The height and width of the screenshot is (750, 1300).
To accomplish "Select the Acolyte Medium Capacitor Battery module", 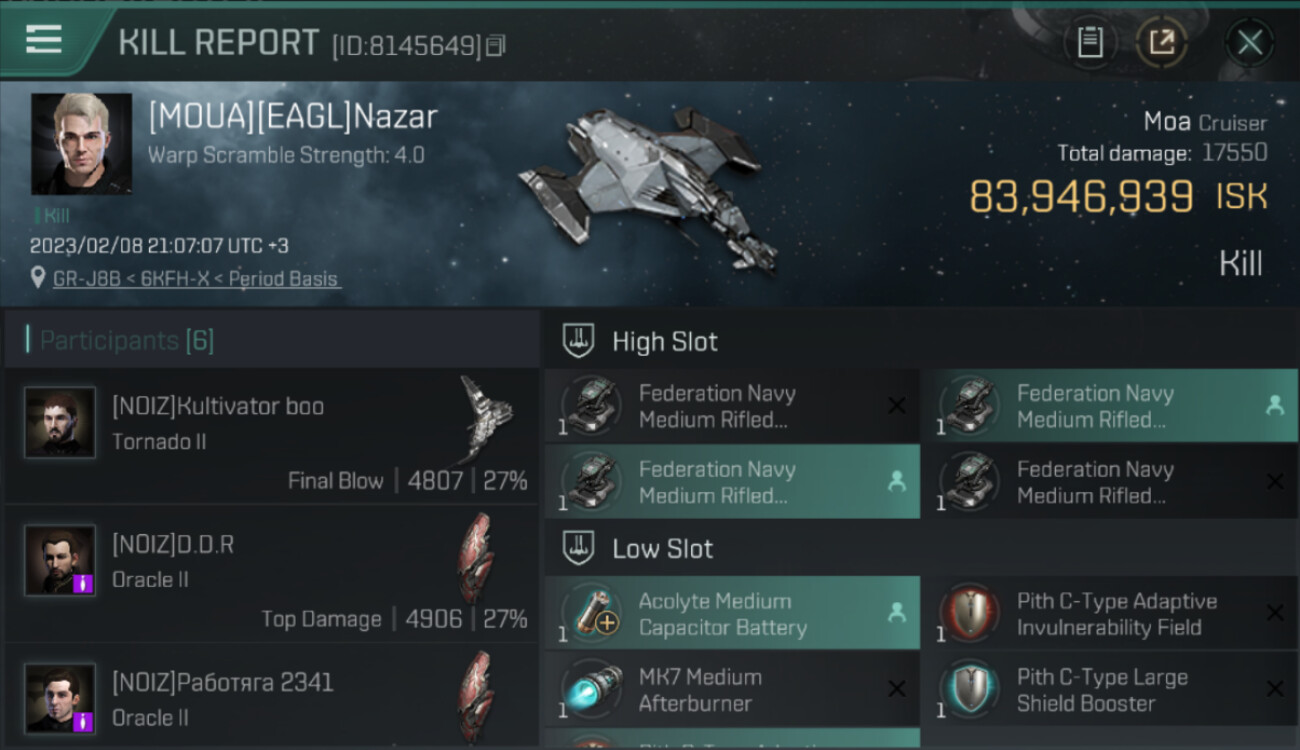I will (x=732, y=614).
